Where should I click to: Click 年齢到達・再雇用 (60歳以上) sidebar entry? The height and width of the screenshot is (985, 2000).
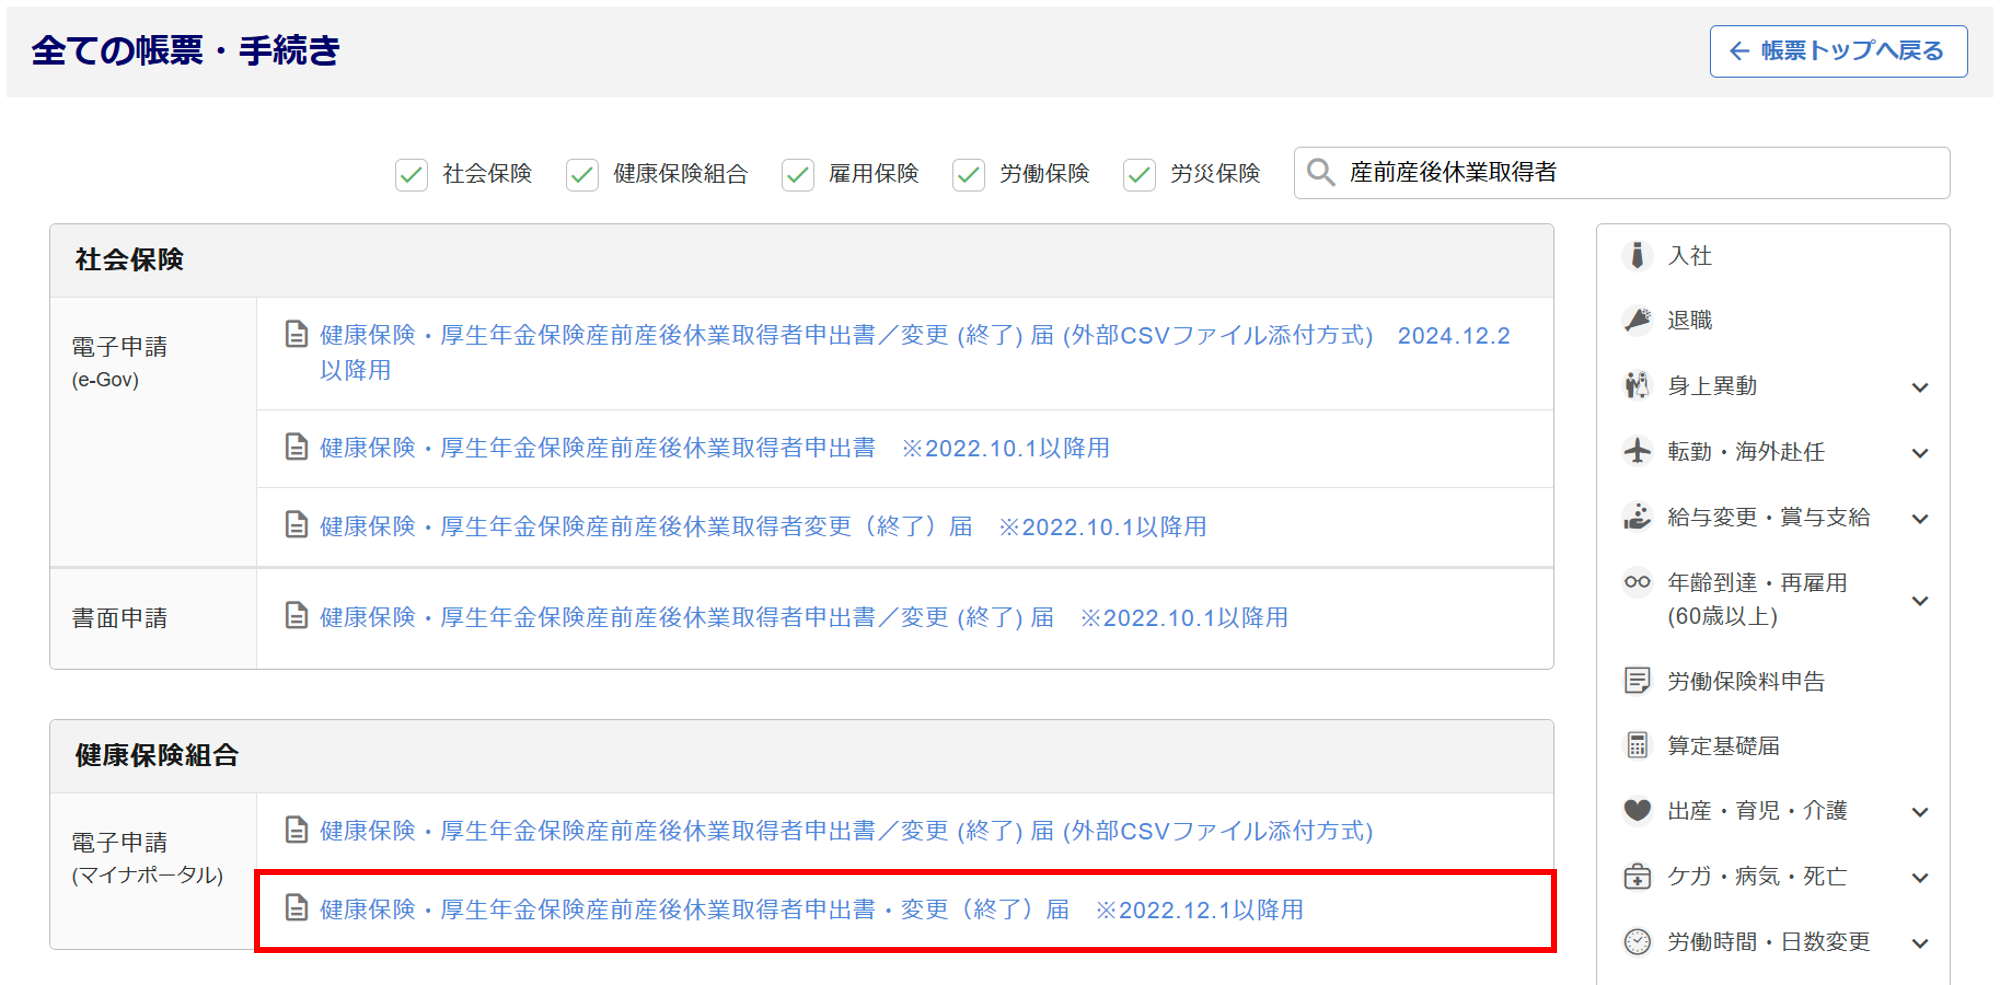1757,599
